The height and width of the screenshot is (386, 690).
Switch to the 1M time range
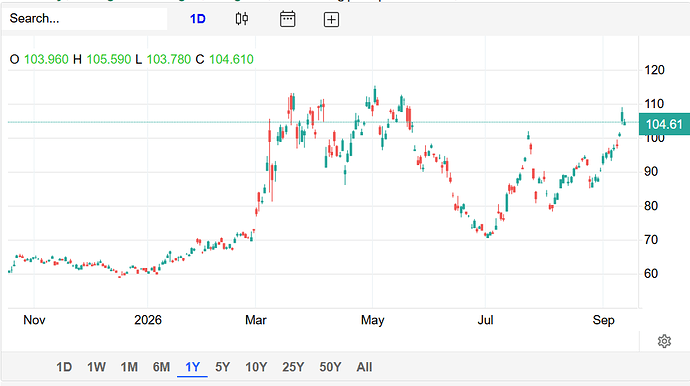(129, 367)
